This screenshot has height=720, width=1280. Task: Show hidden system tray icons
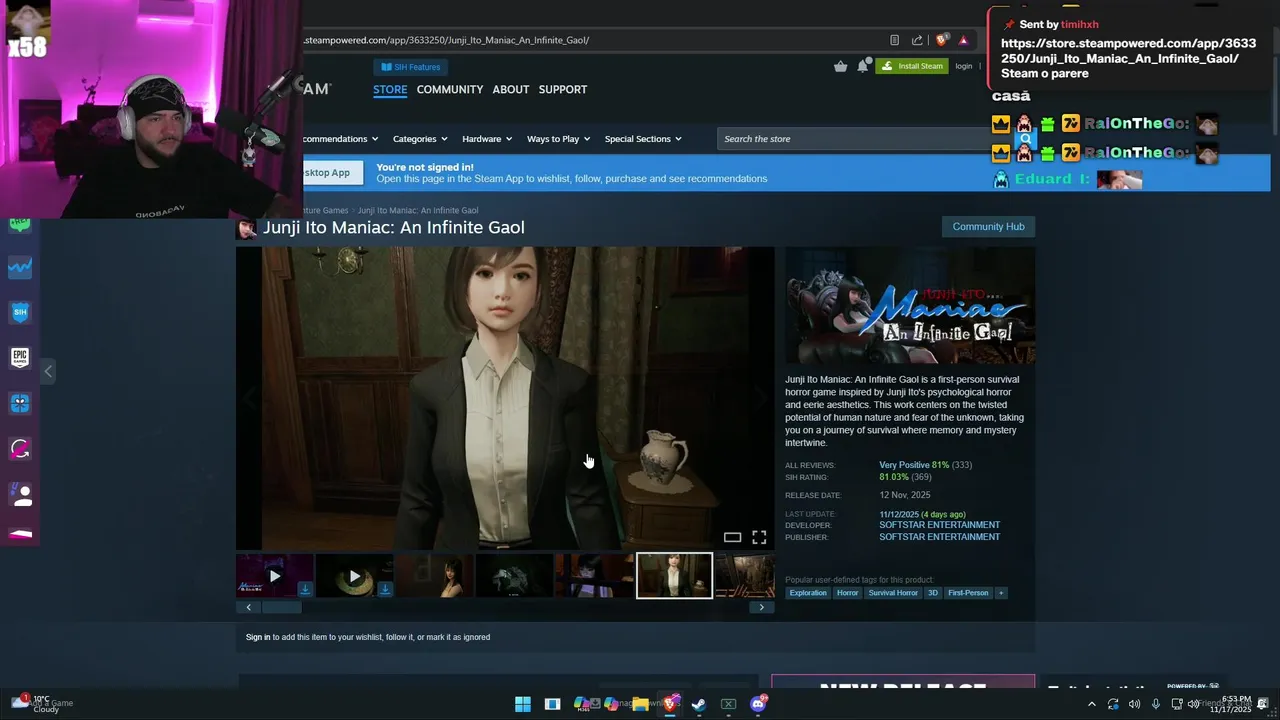click(x=1091, y=704)
